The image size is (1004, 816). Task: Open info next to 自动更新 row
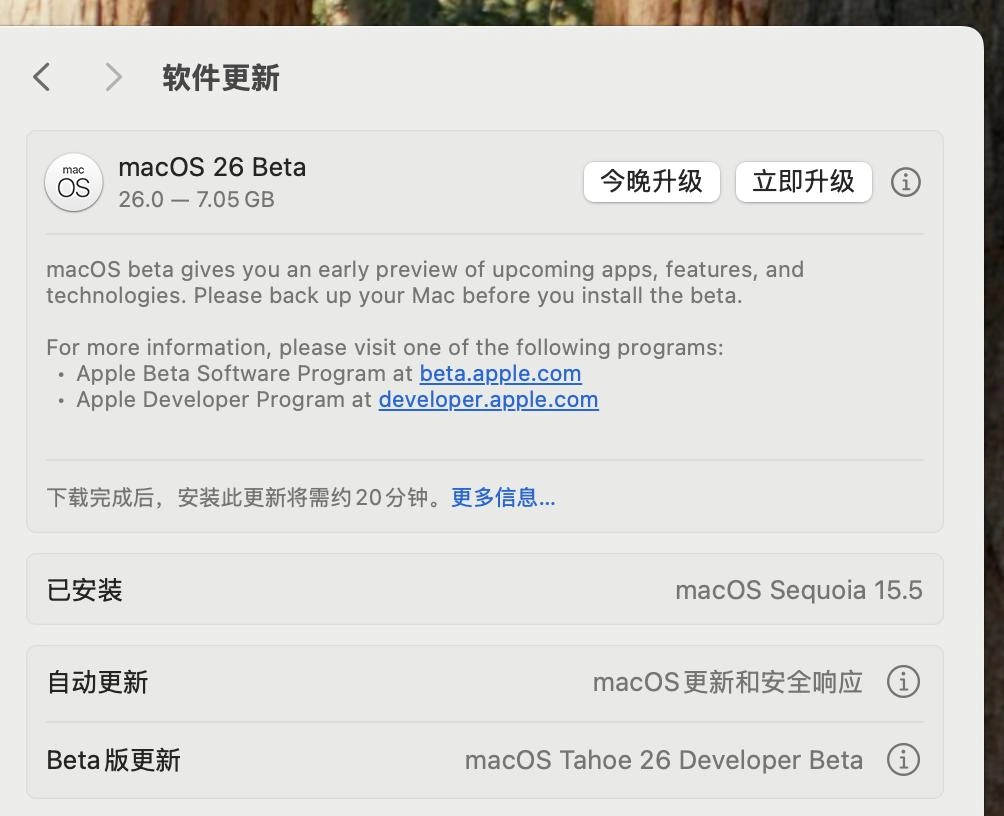(903, 681)
